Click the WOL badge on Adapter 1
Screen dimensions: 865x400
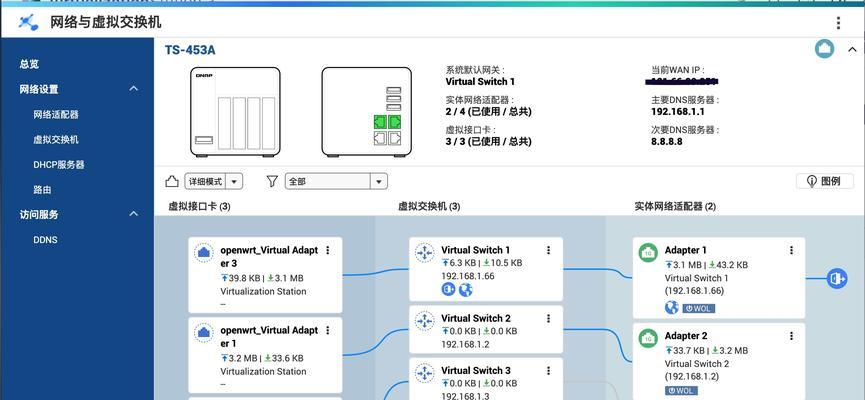pos(698,308)
